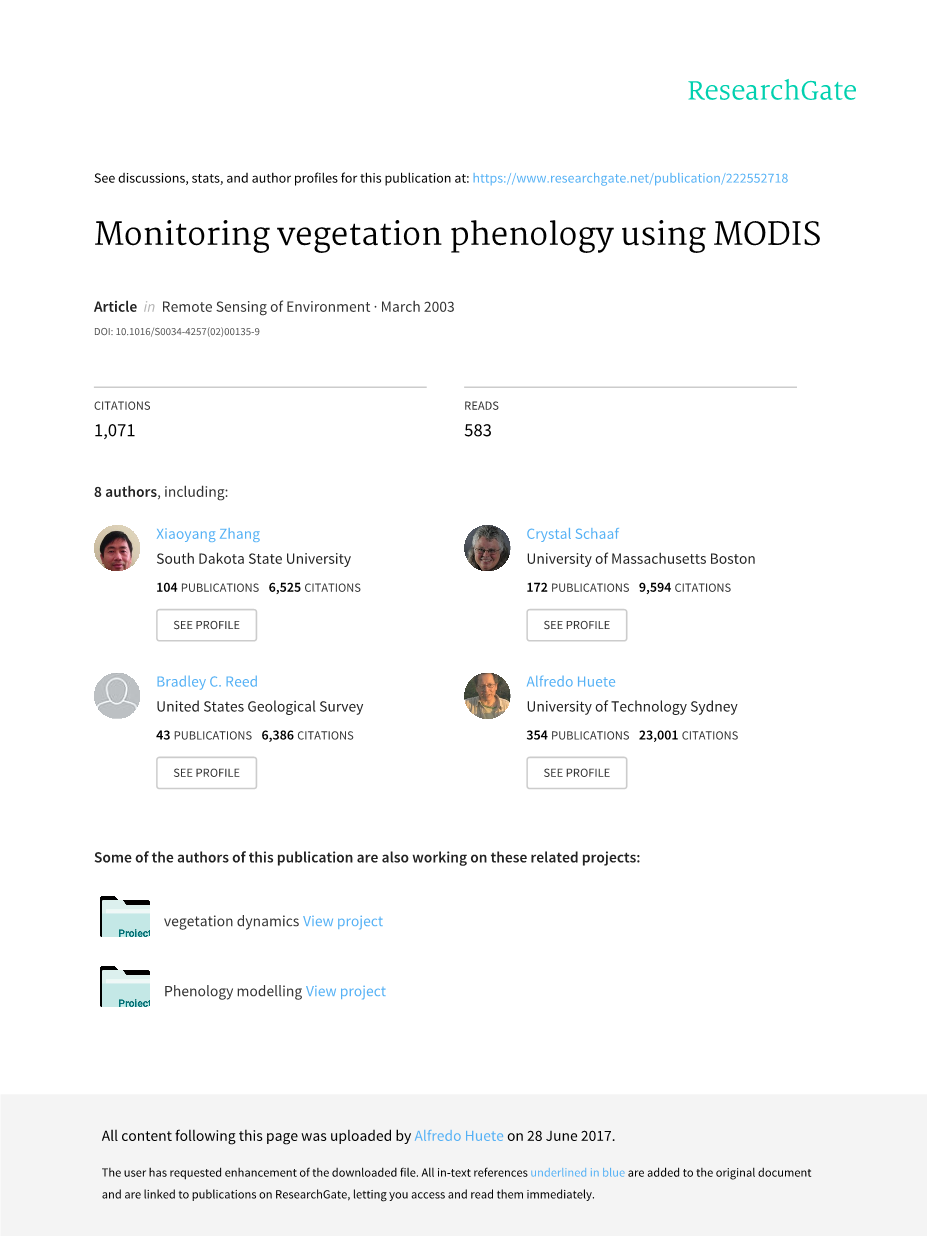Image resolution: width=927 pixels, height=1236 pixels.
Task: Click Bradley C. Reed's placeholder avatar icon
Action: click(x=117, y=696)
